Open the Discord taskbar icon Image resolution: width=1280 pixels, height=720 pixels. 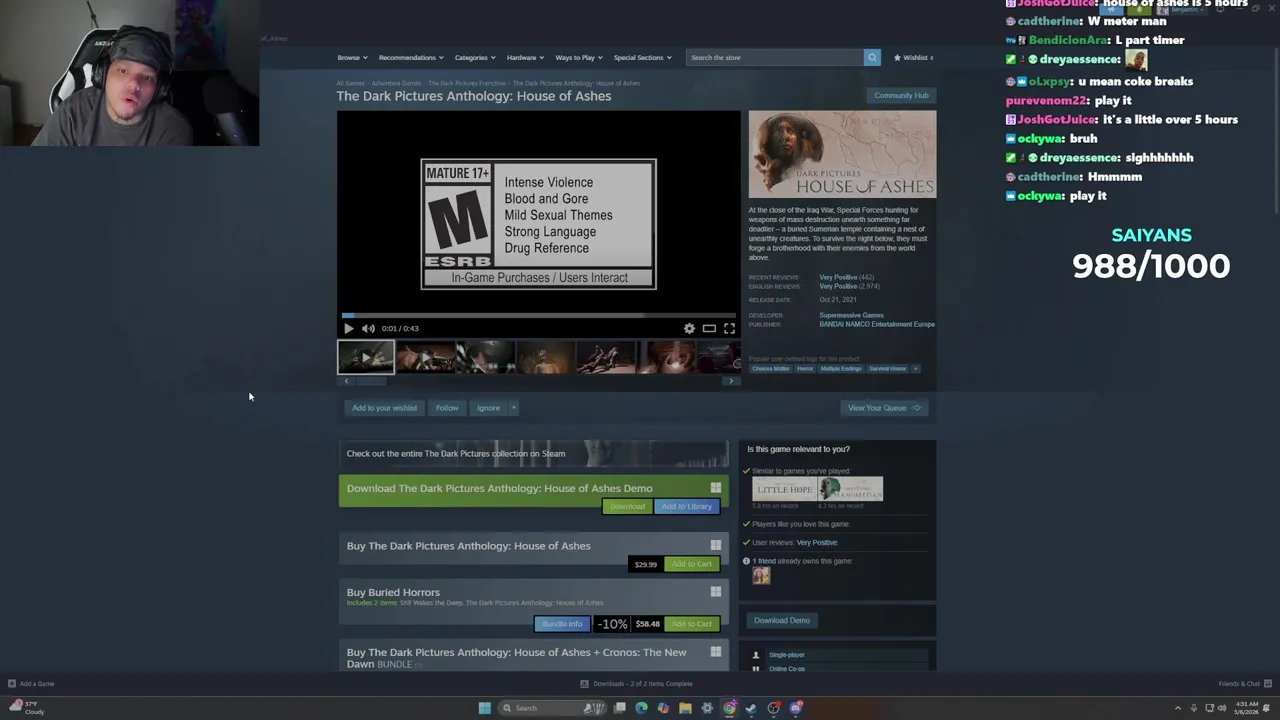(796, 708)
